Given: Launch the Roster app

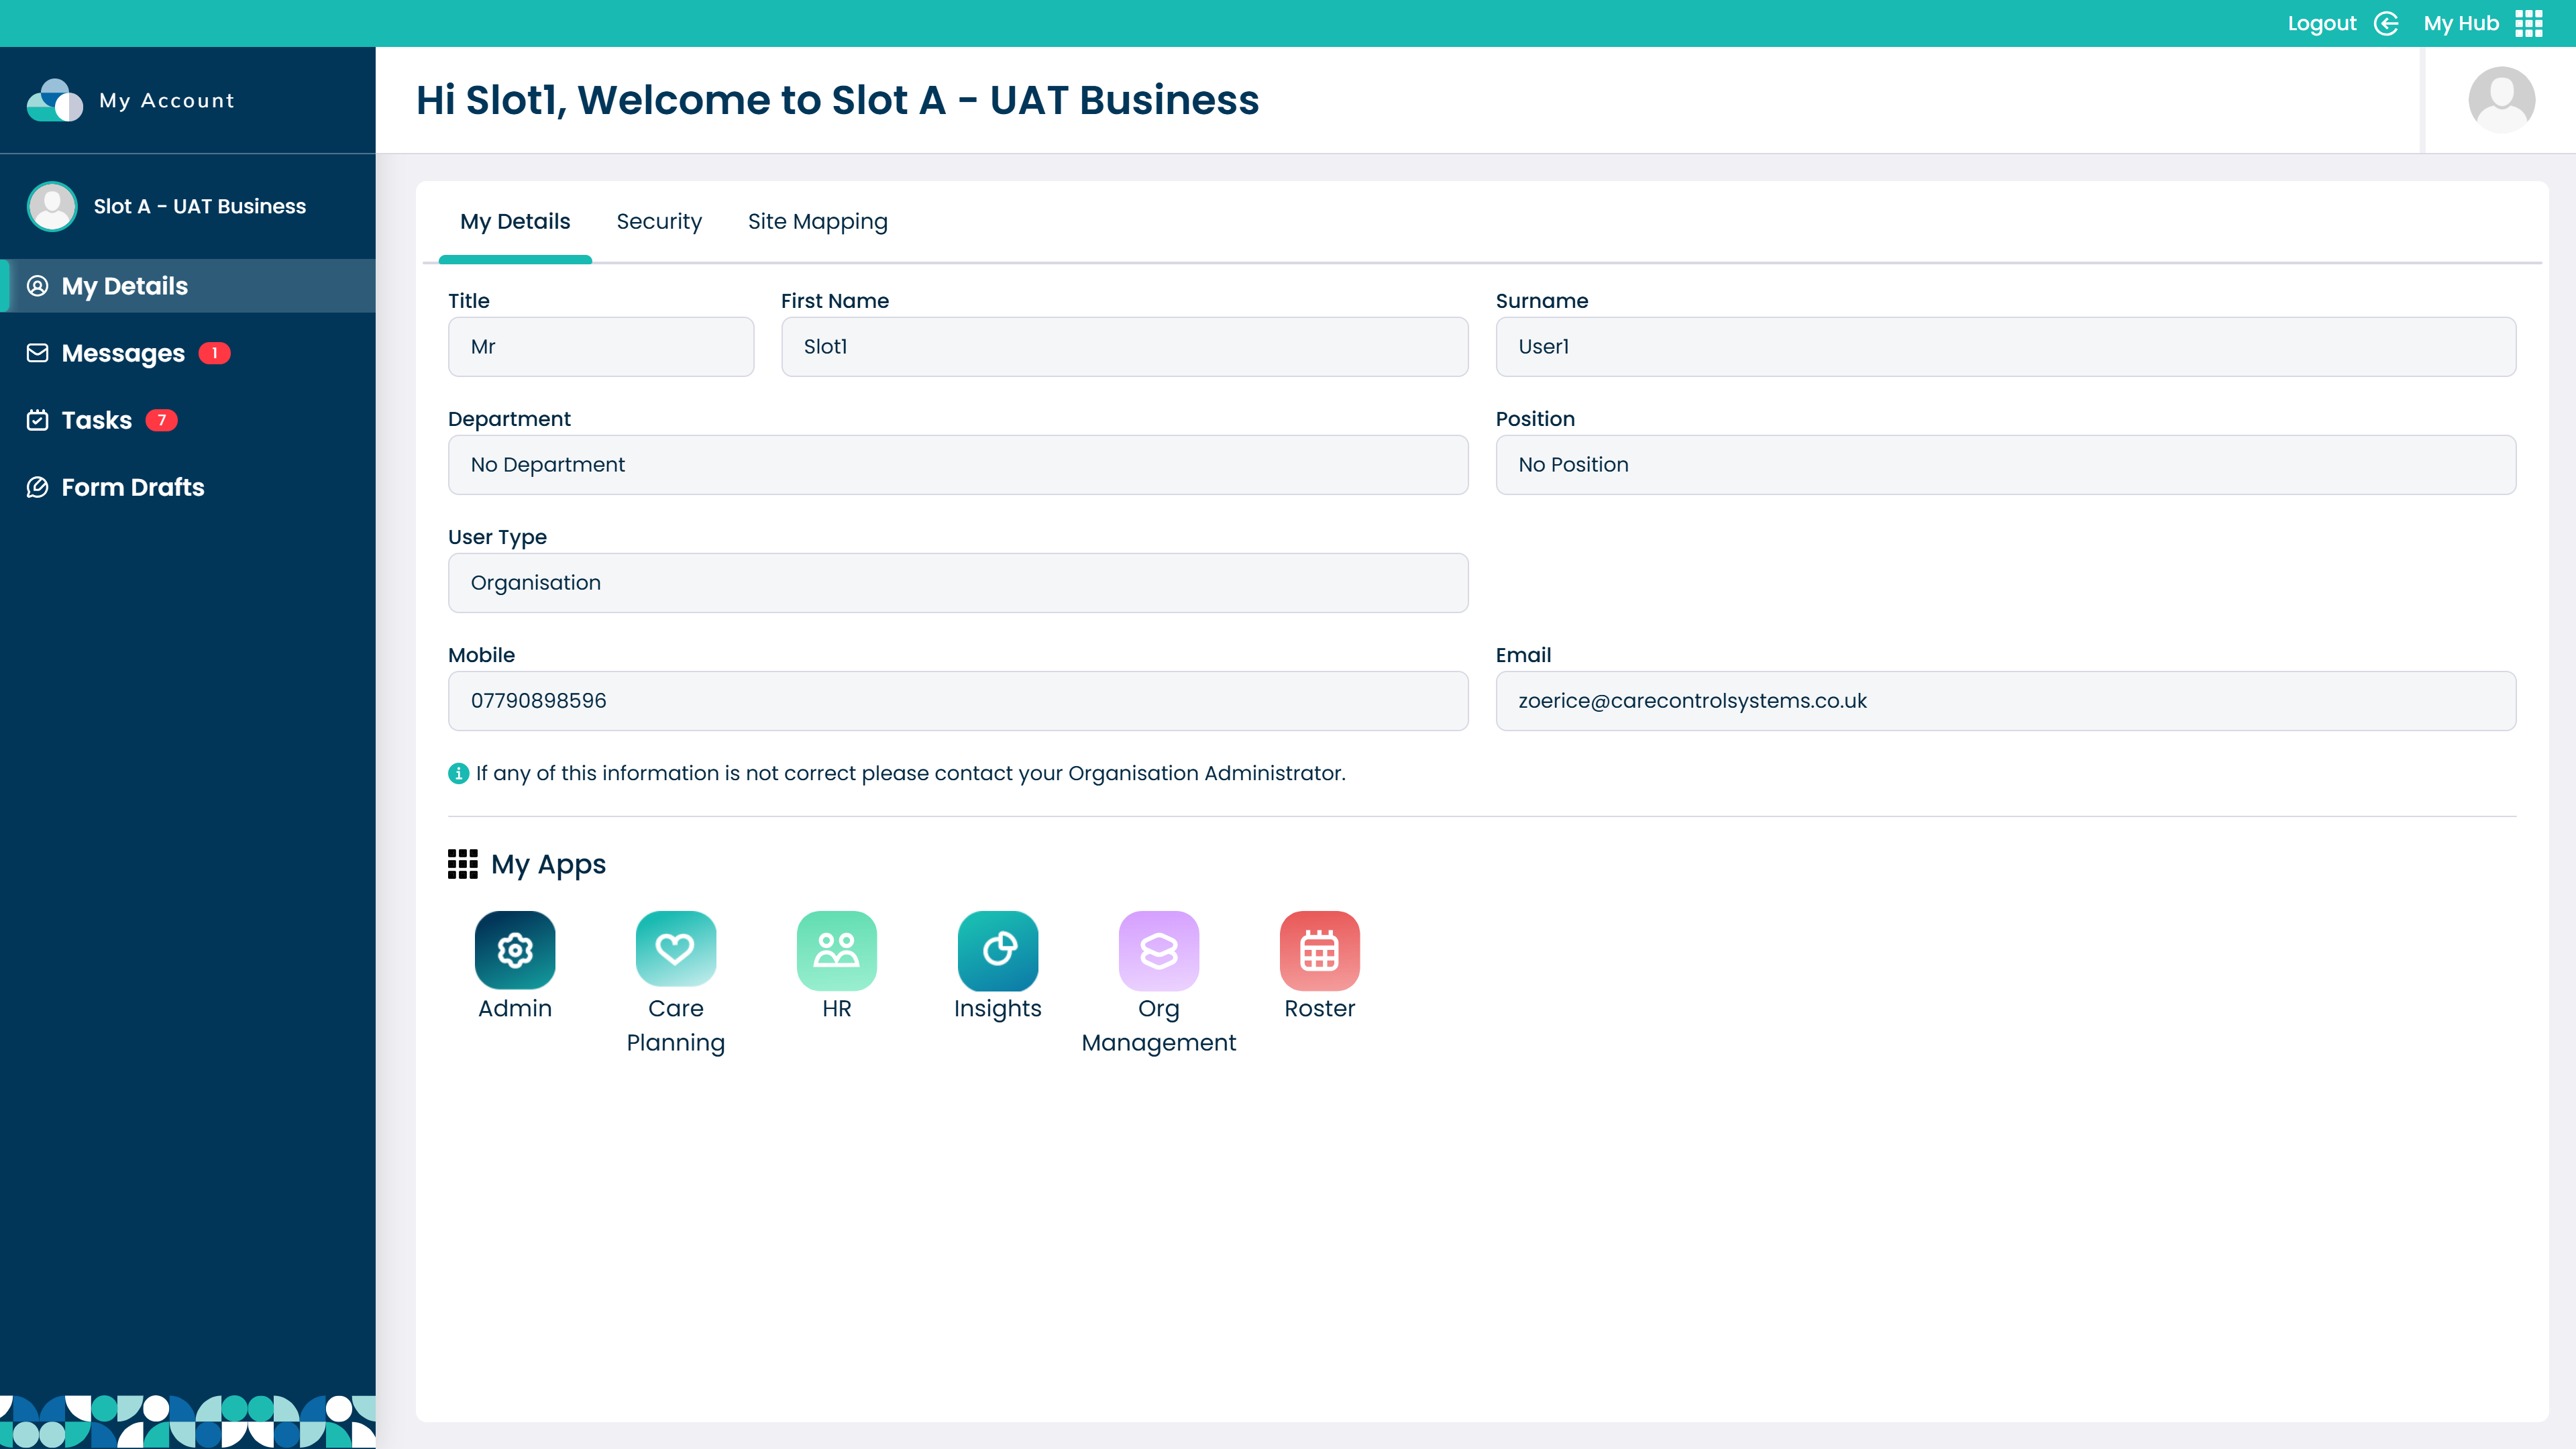Looking at the screenshot, I should point(1319,950).
